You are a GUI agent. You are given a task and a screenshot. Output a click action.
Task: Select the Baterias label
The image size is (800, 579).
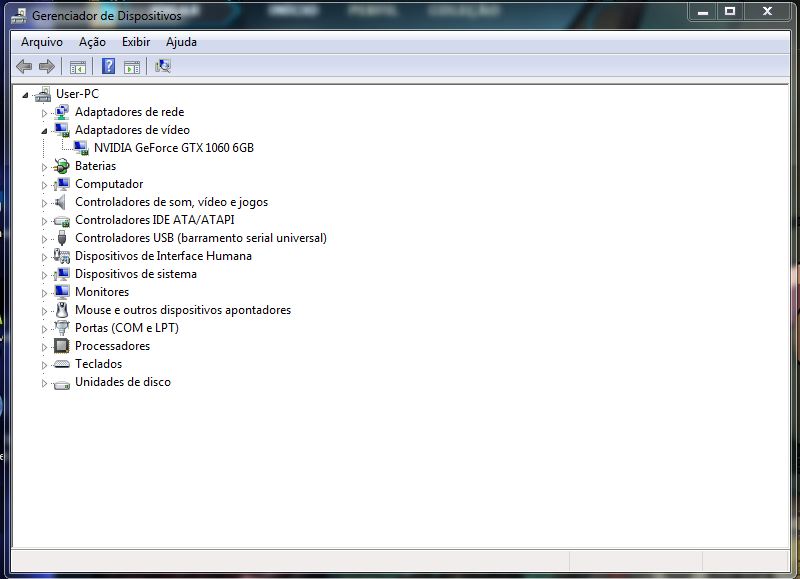[95, 166]
